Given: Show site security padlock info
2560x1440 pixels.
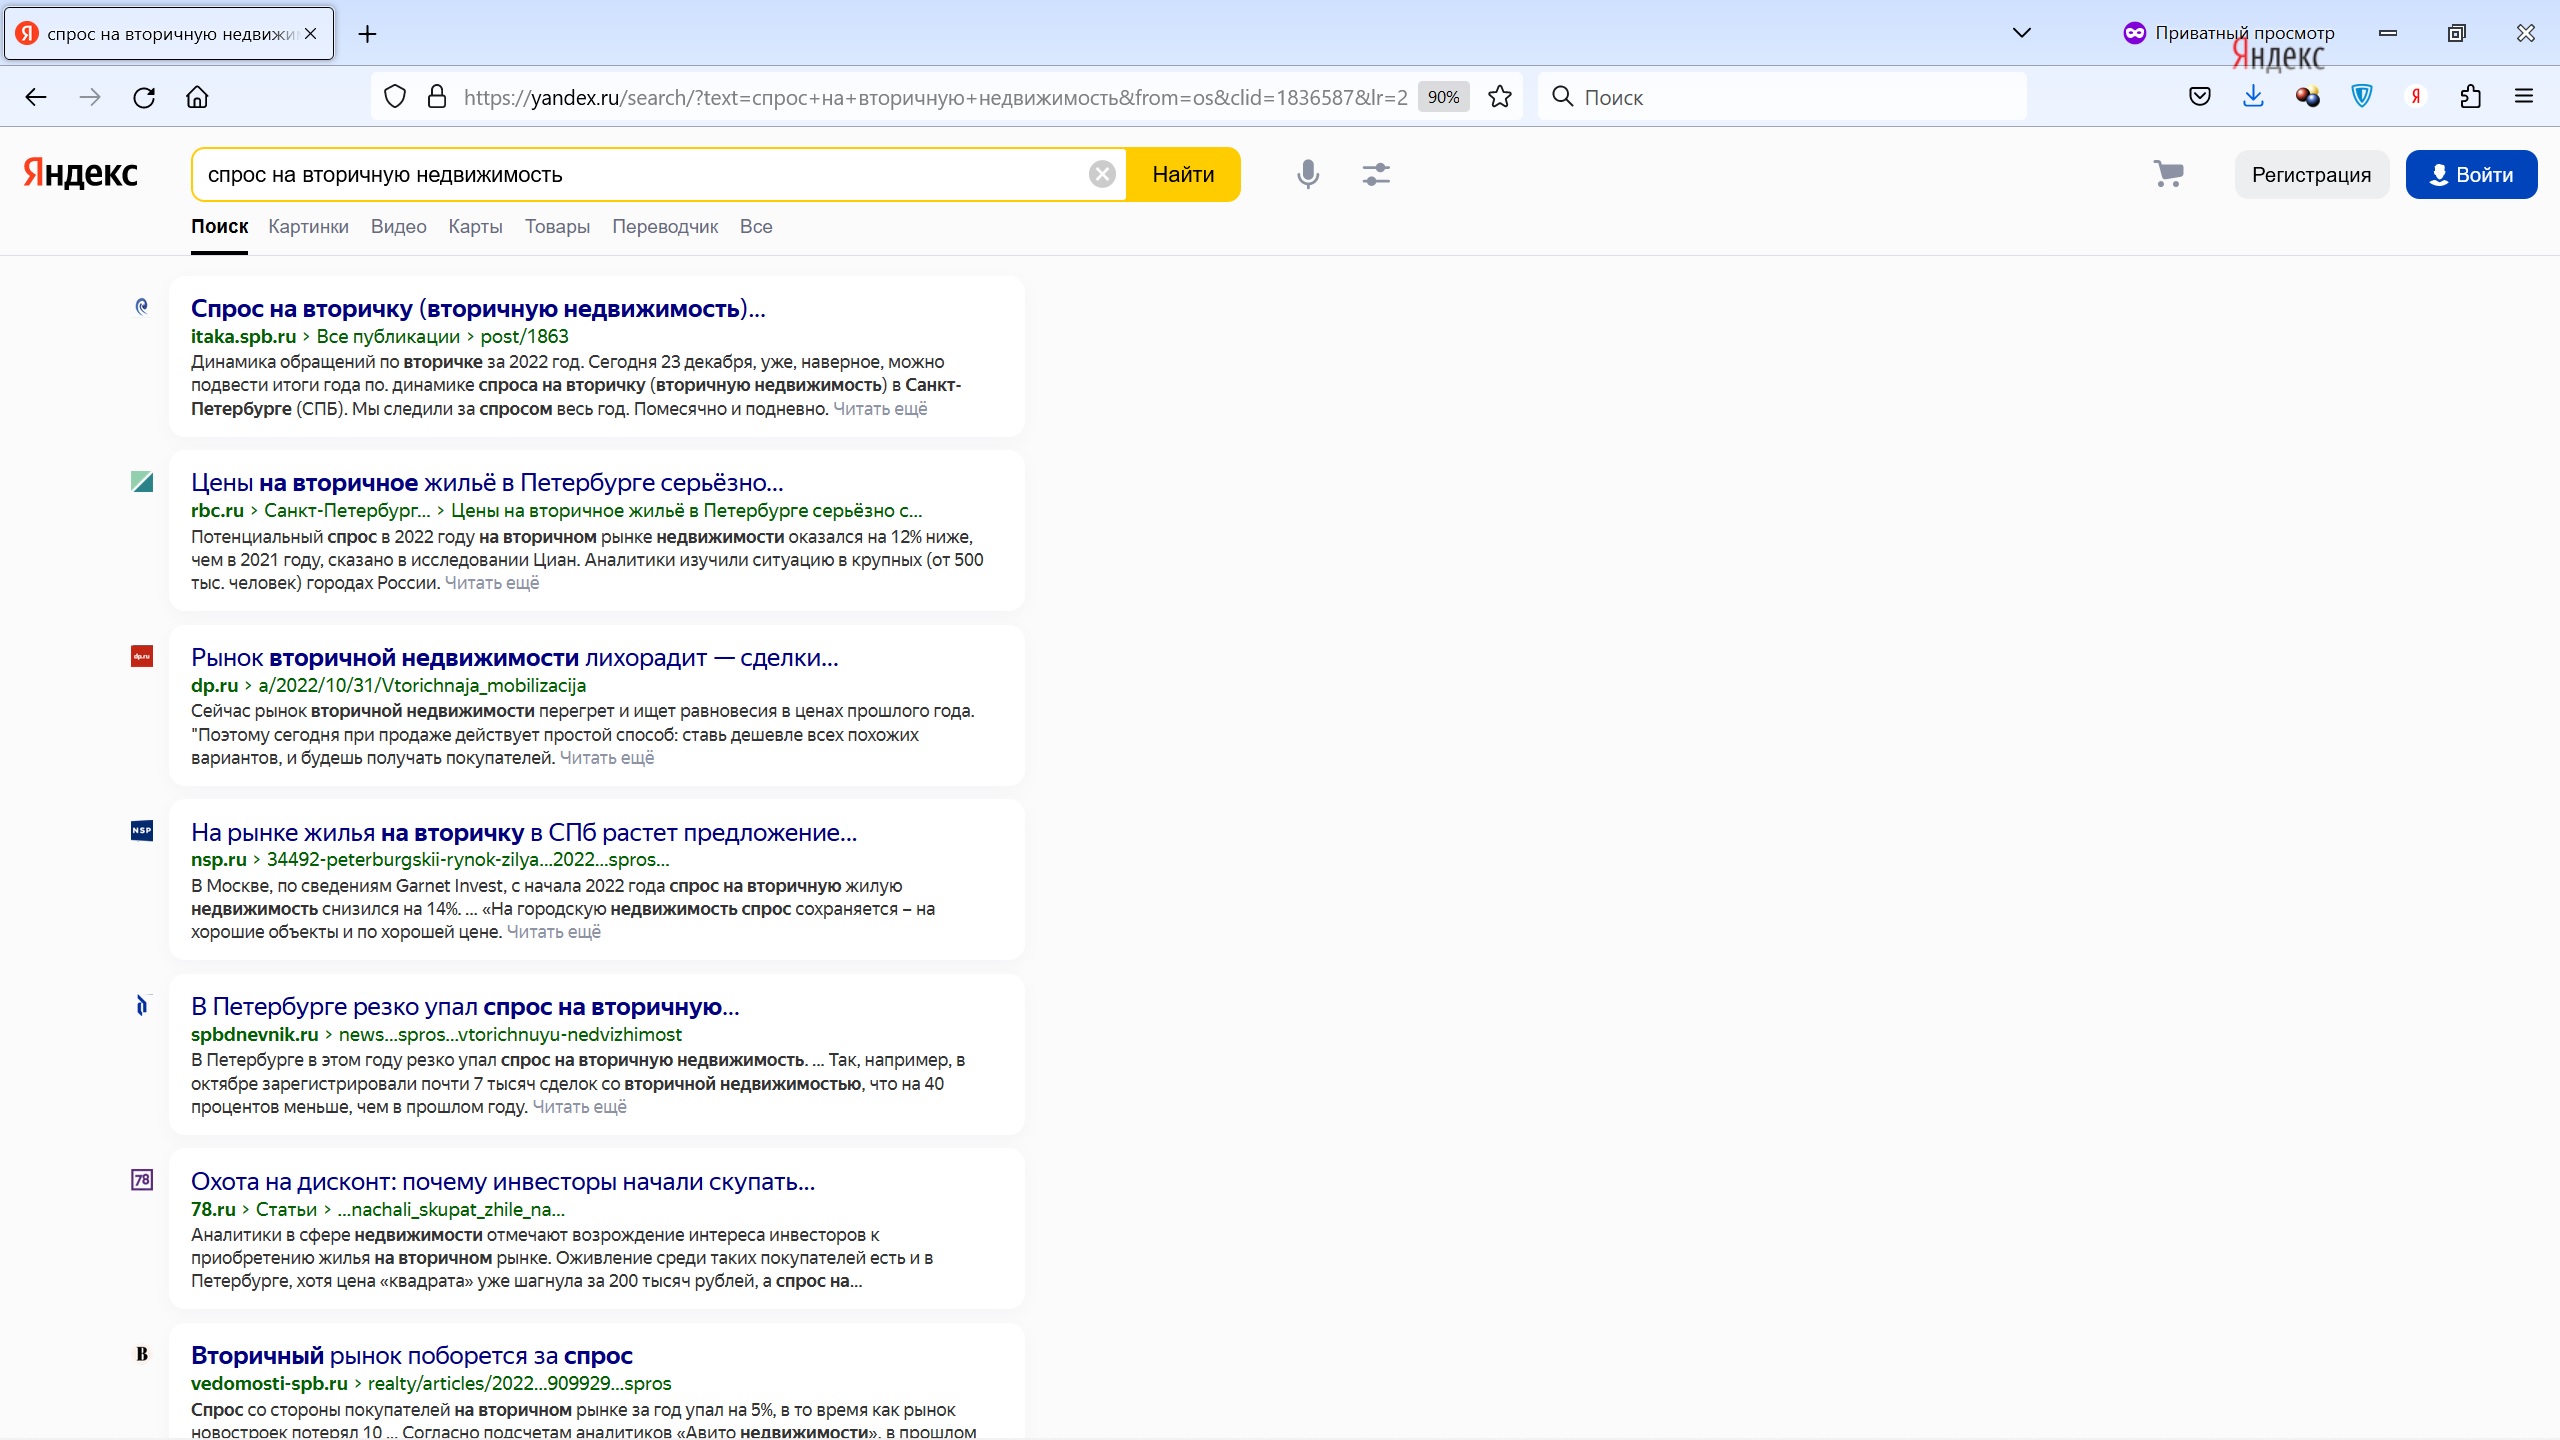Looking at the screenshot, I should coord(437,97).
